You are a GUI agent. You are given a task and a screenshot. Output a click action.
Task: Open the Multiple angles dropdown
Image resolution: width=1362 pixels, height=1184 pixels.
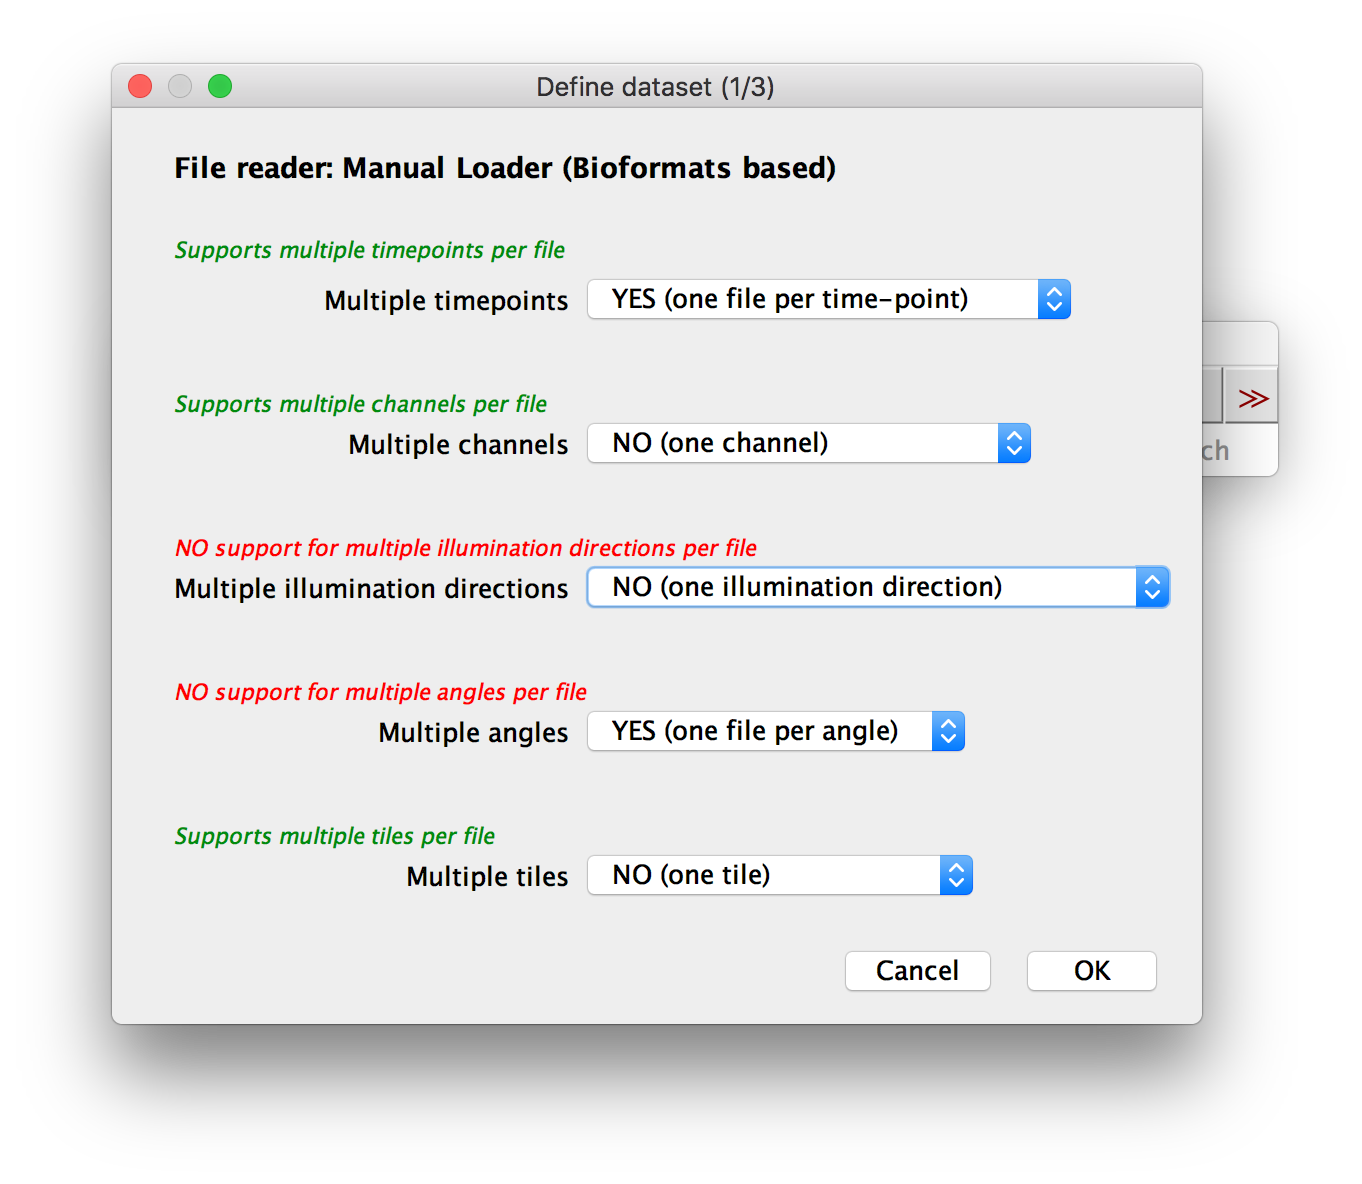tap(776, 731)
